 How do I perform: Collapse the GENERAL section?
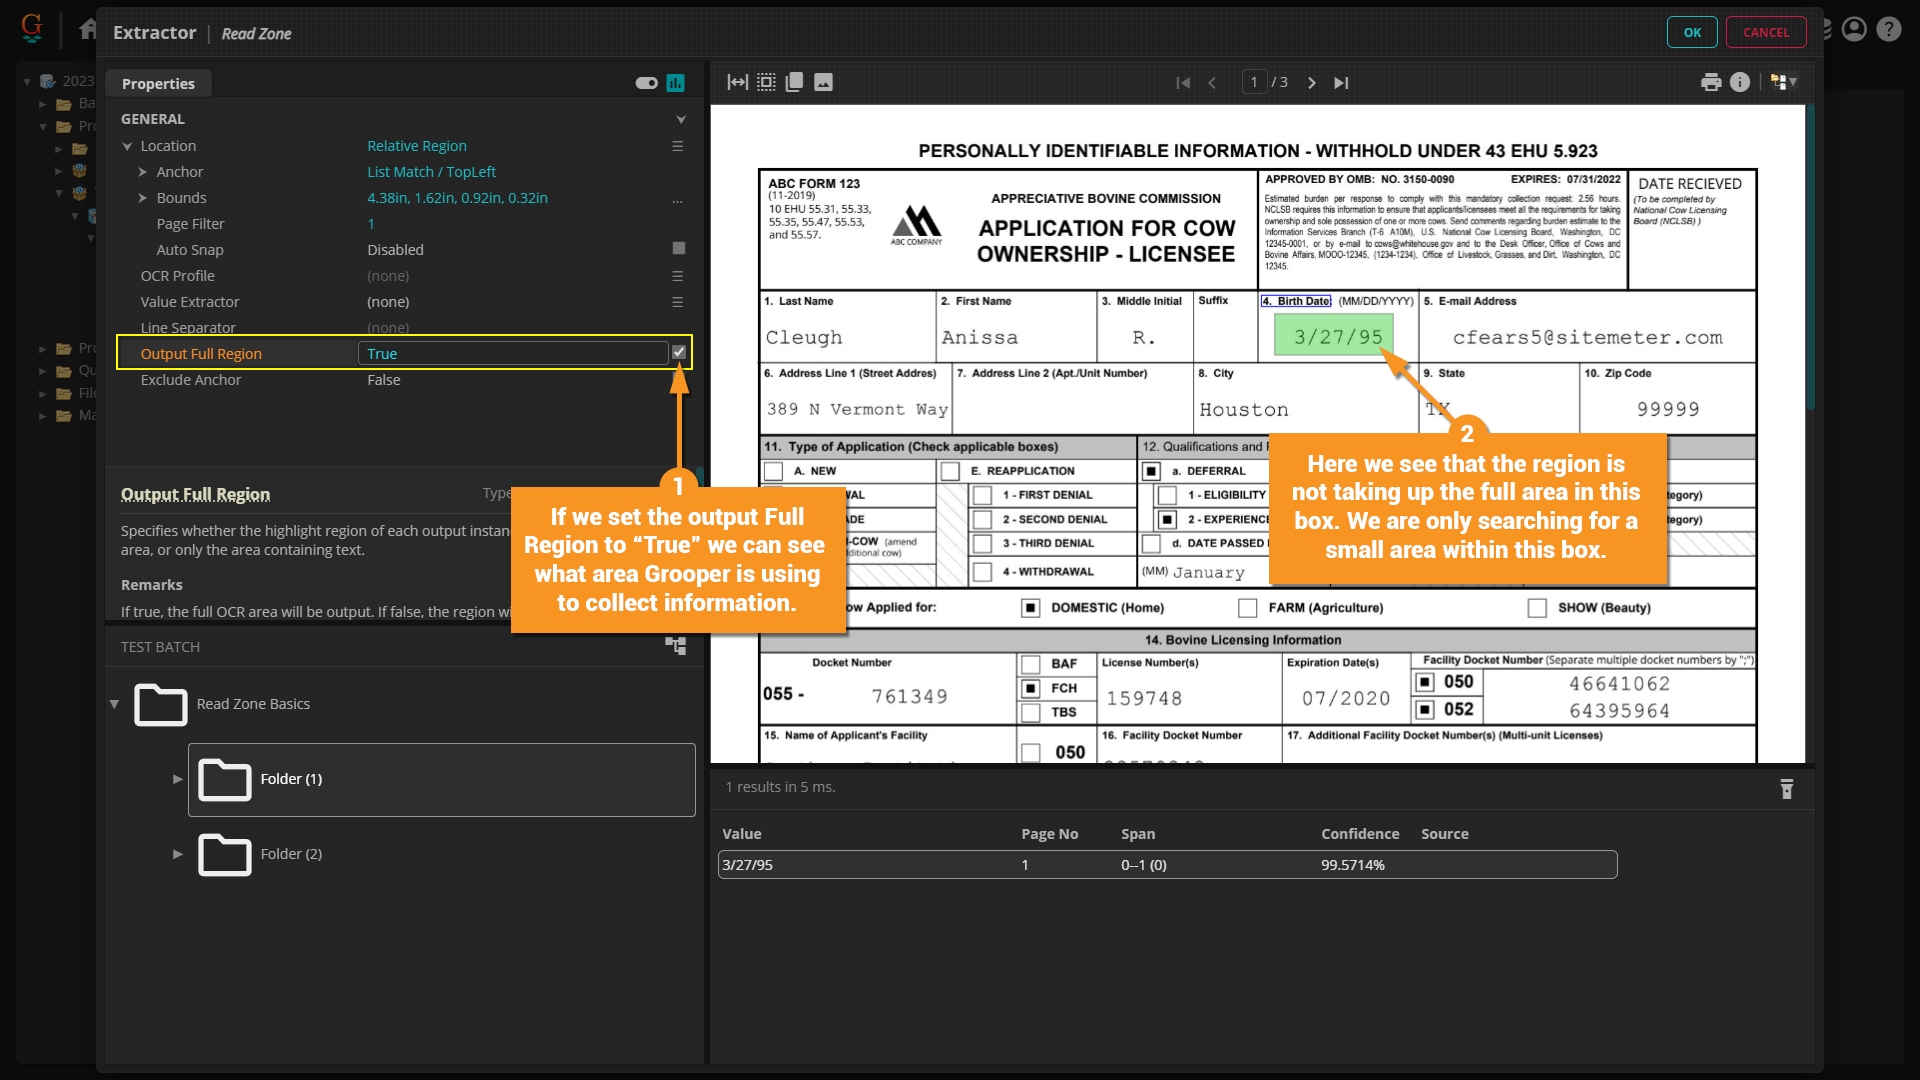click(x=681, y=119)
